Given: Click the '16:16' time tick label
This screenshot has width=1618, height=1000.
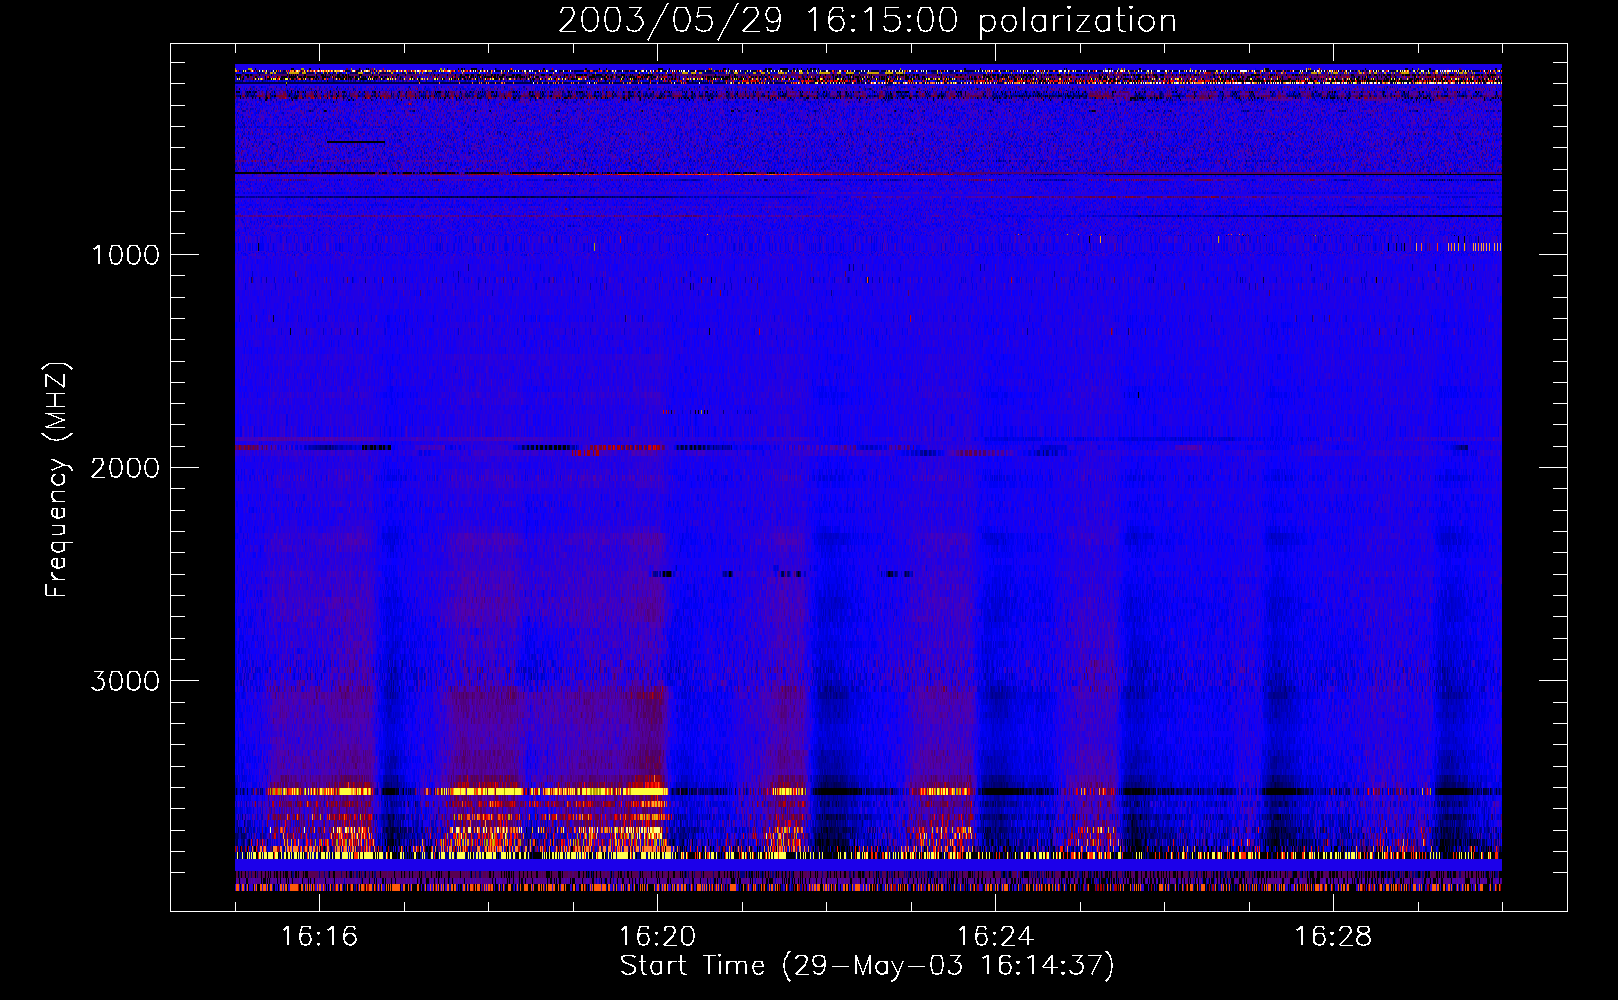Looking at the screenshot, I should pos(319,936).
